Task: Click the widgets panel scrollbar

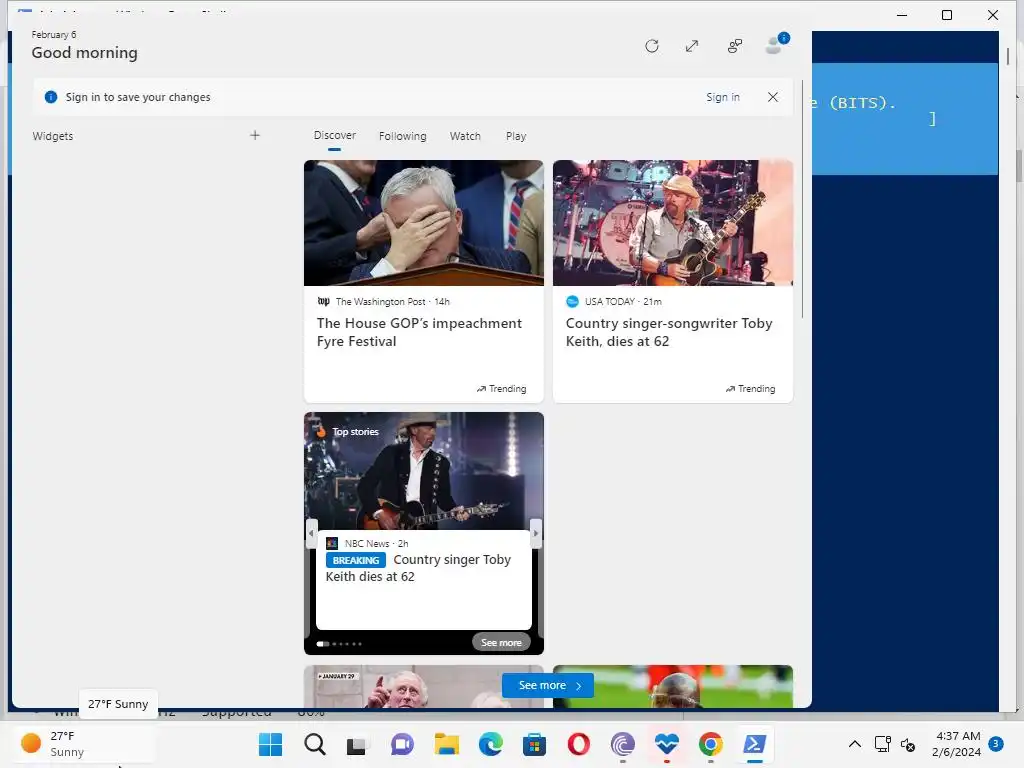Action: click(803, 199)
